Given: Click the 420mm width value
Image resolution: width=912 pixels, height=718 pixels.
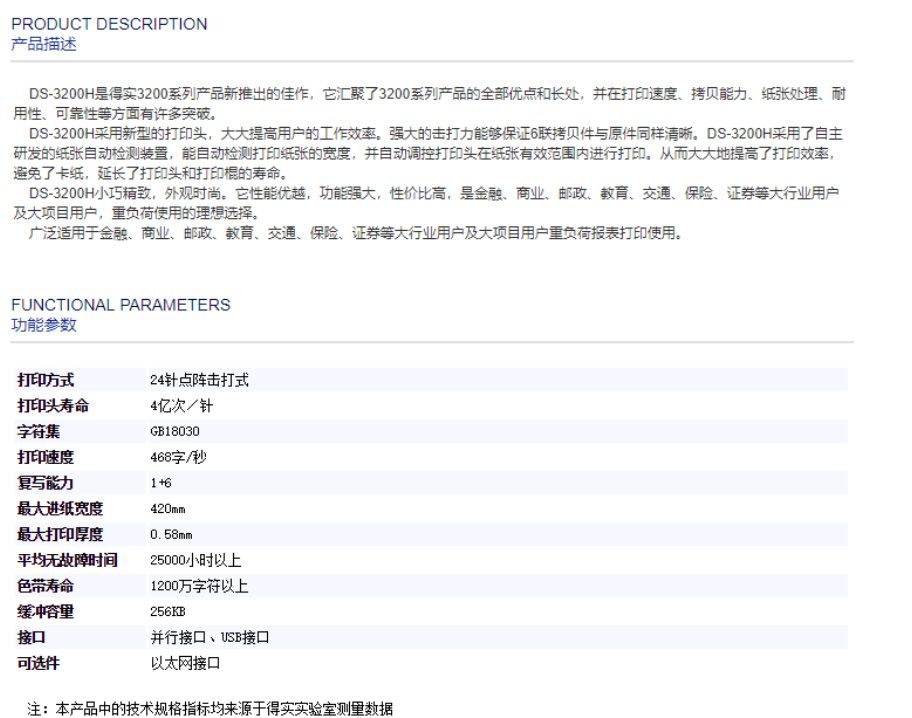Looking at the screenshot, I should click(x=168, y=509).
